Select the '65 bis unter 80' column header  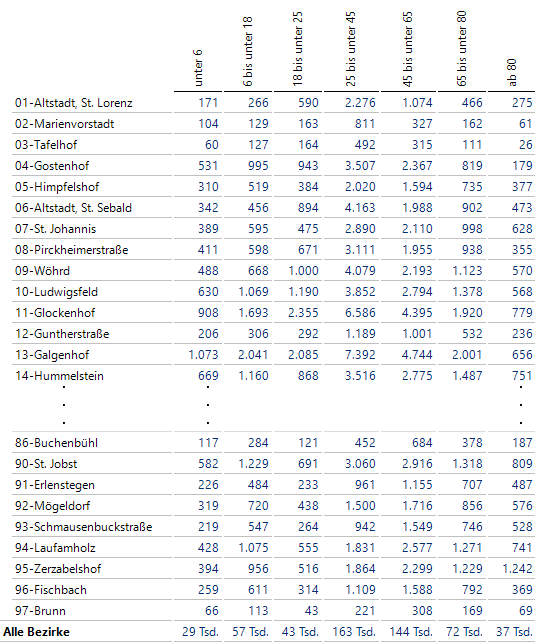click(461, 49)
